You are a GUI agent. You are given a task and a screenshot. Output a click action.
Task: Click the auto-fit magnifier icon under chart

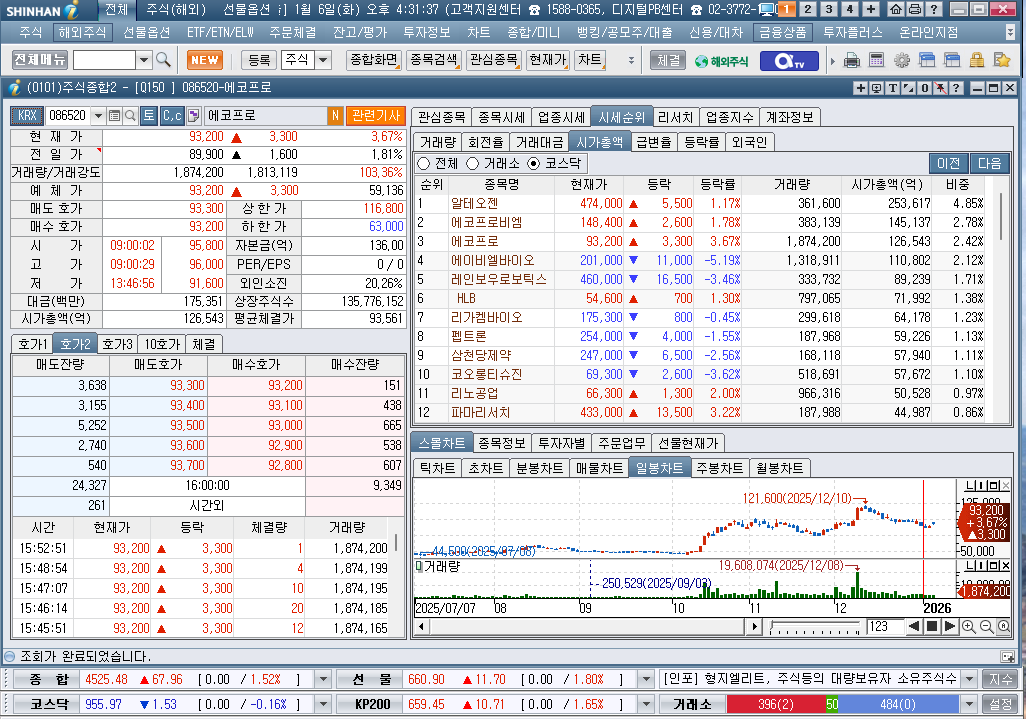(1003, 627)
